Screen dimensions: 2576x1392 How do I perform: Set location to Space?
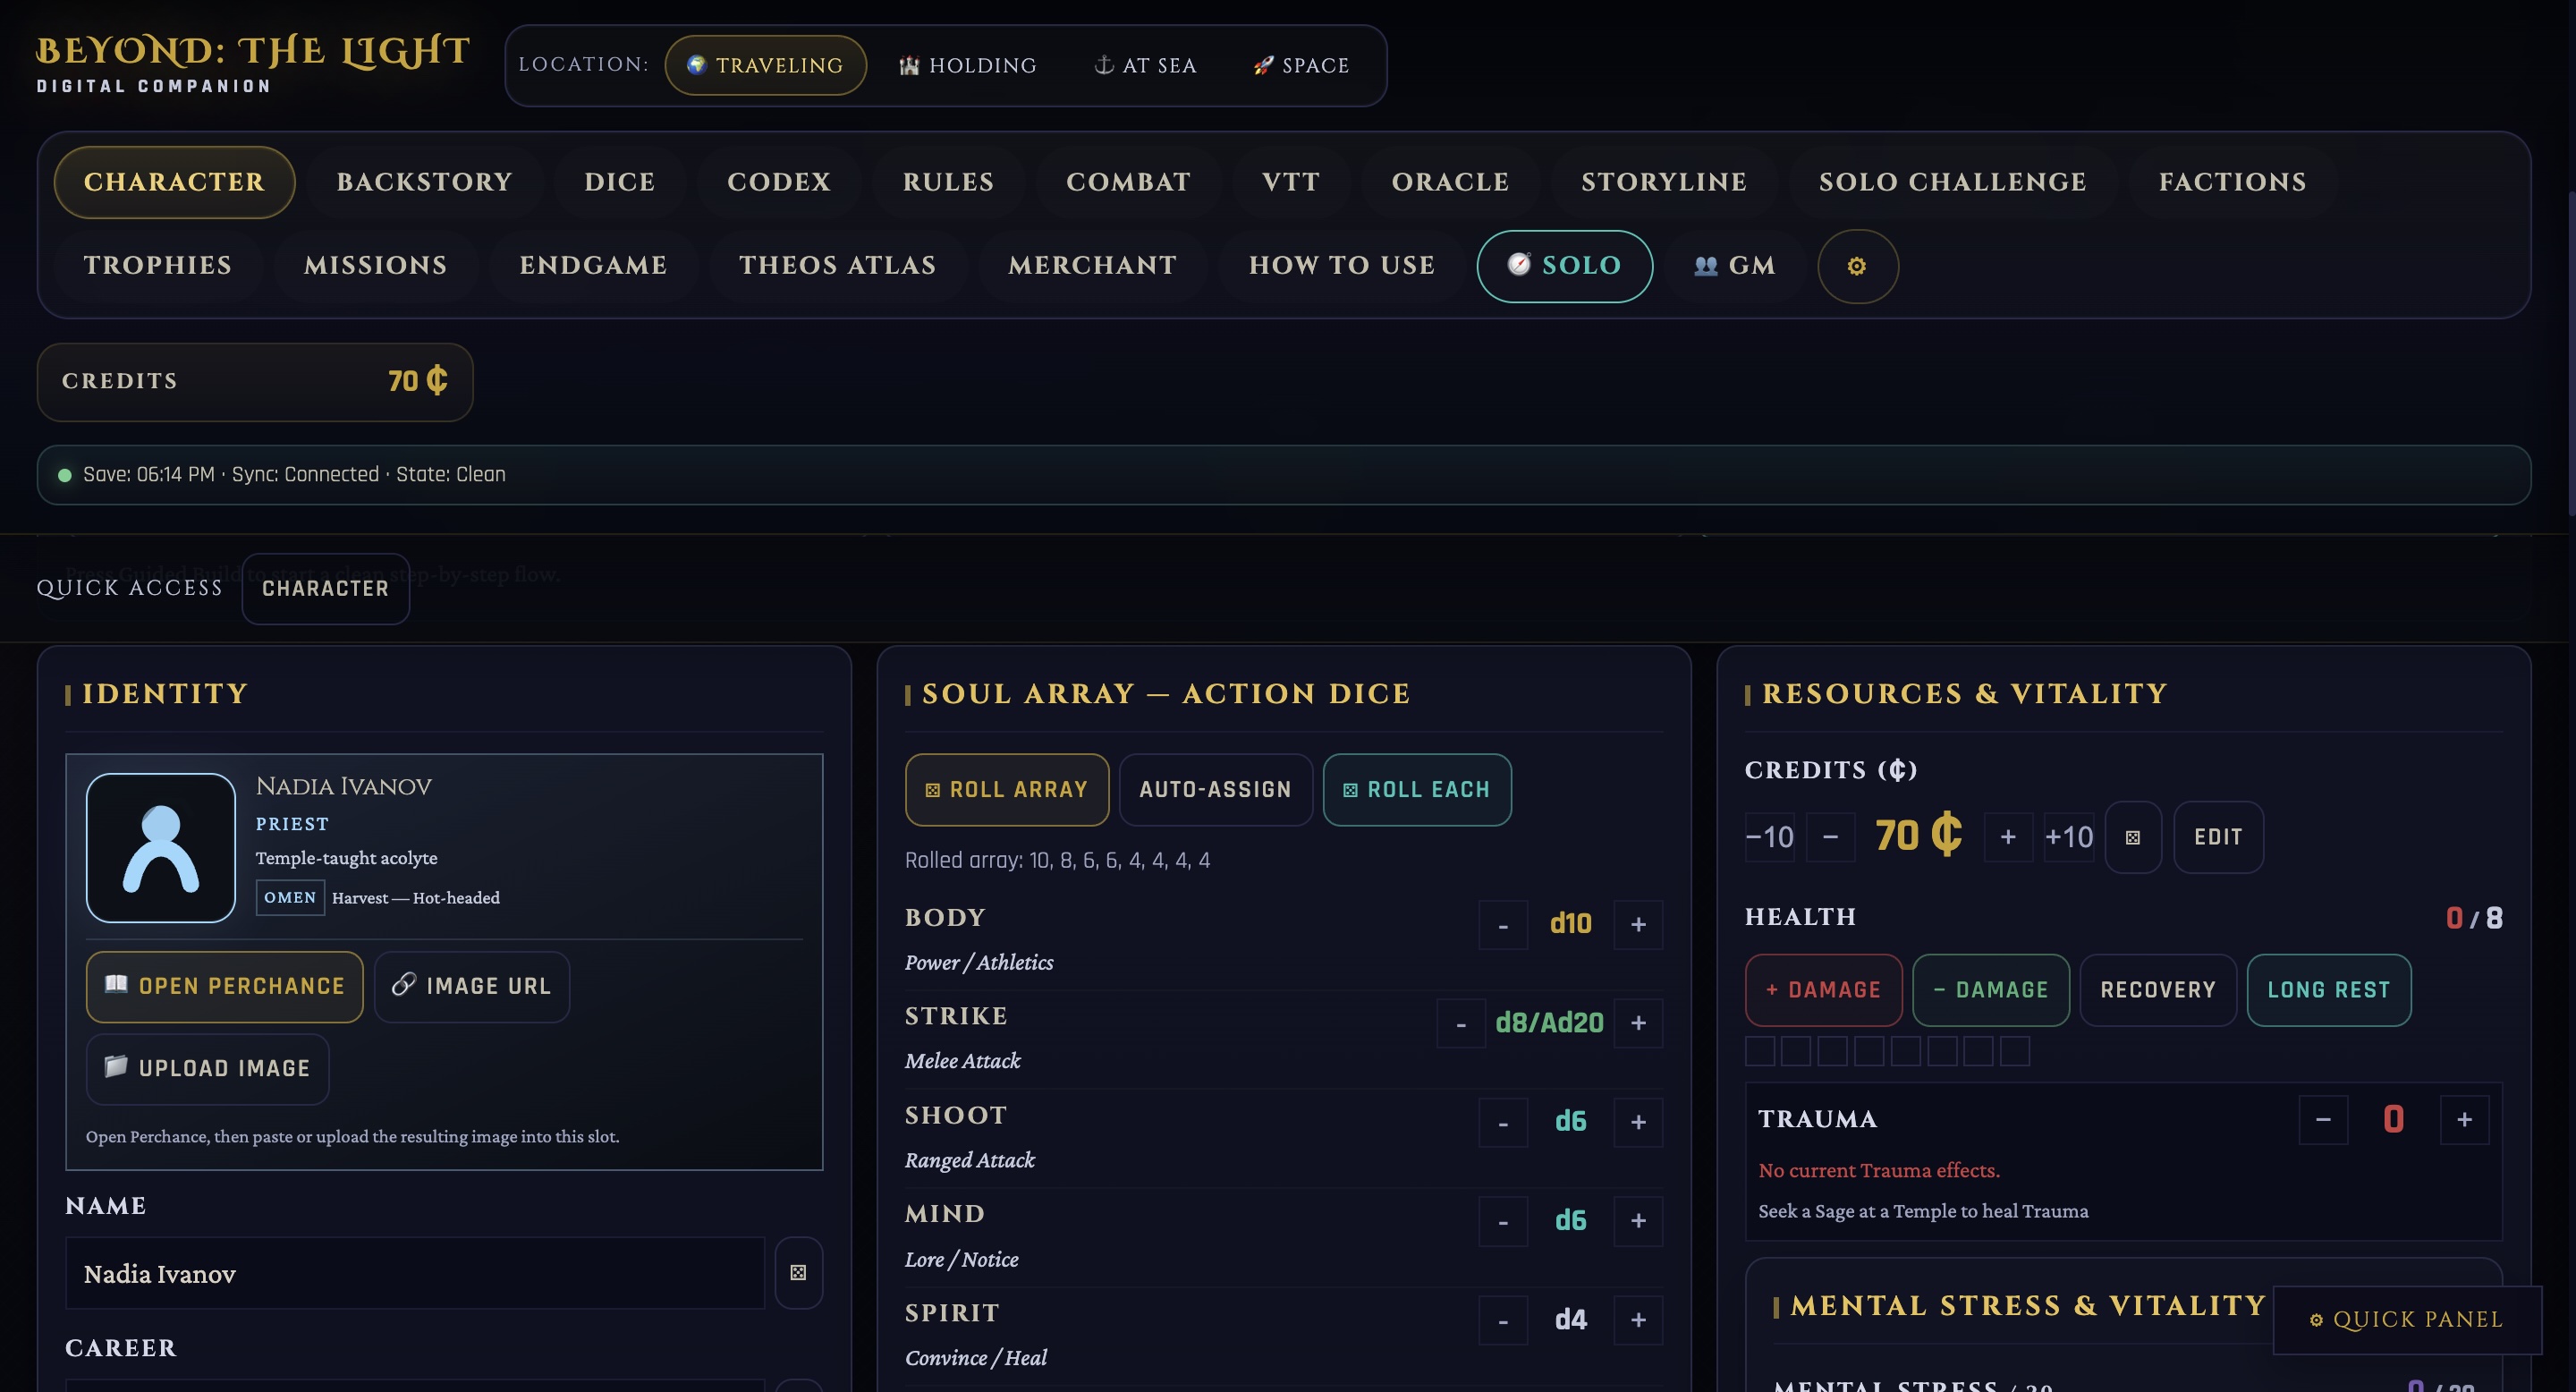click(1301, 65)
